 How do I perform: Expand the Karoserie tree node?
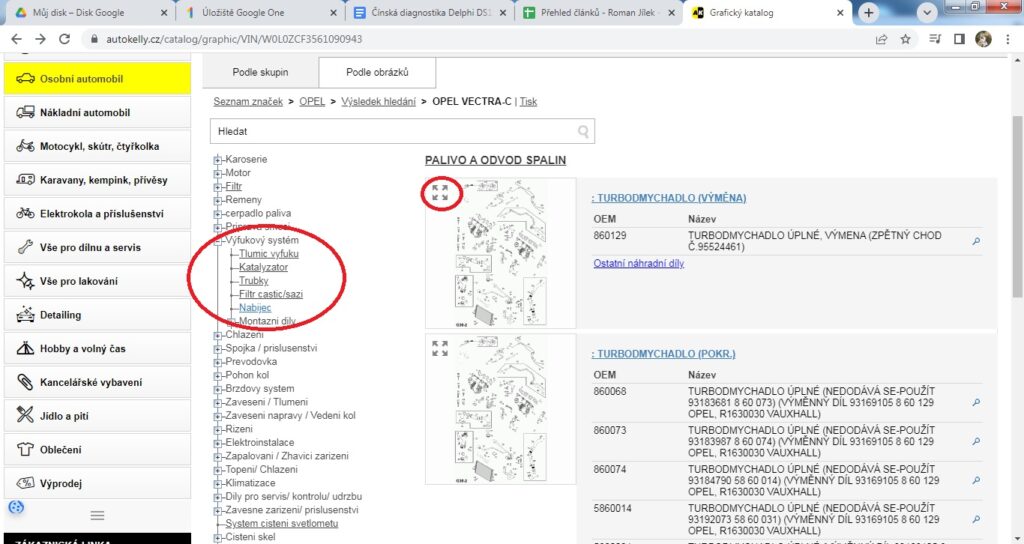(x=217, y=159)
